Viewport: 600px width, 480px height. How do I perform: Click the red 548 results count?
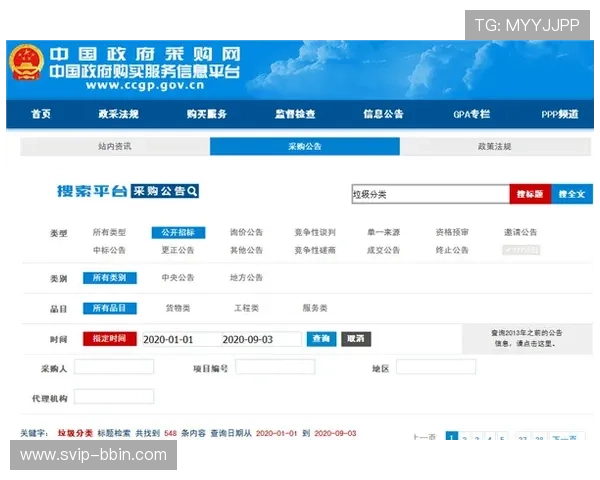tap(170, 433)
